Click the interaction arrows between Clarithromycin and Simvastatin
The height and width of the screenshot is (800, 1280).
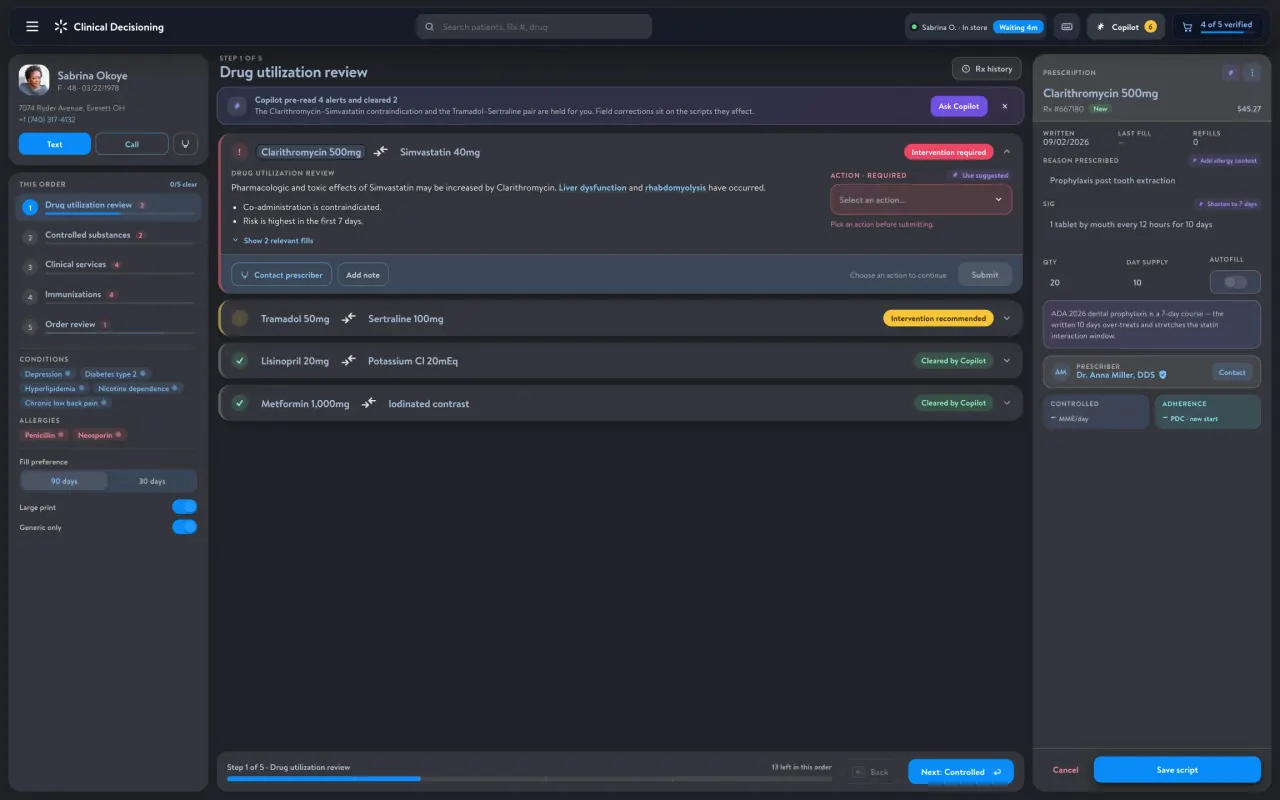[381, 152]
